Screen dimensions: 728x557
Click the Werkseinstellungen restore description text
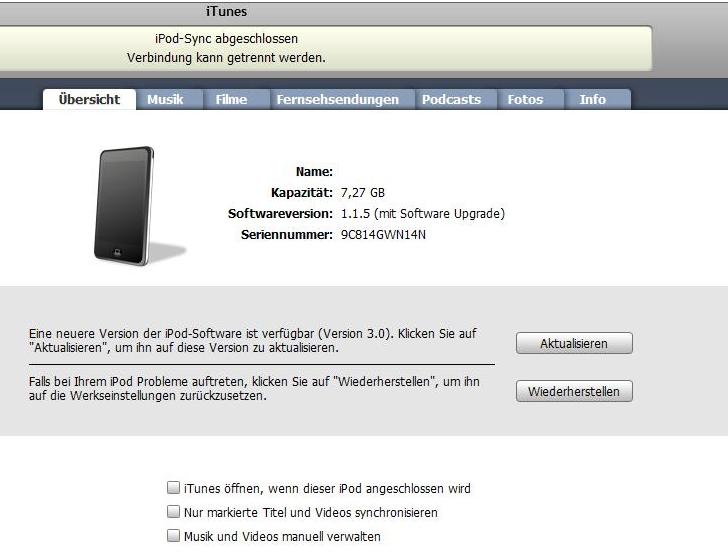pyautogui.click(x=254, y=389)
